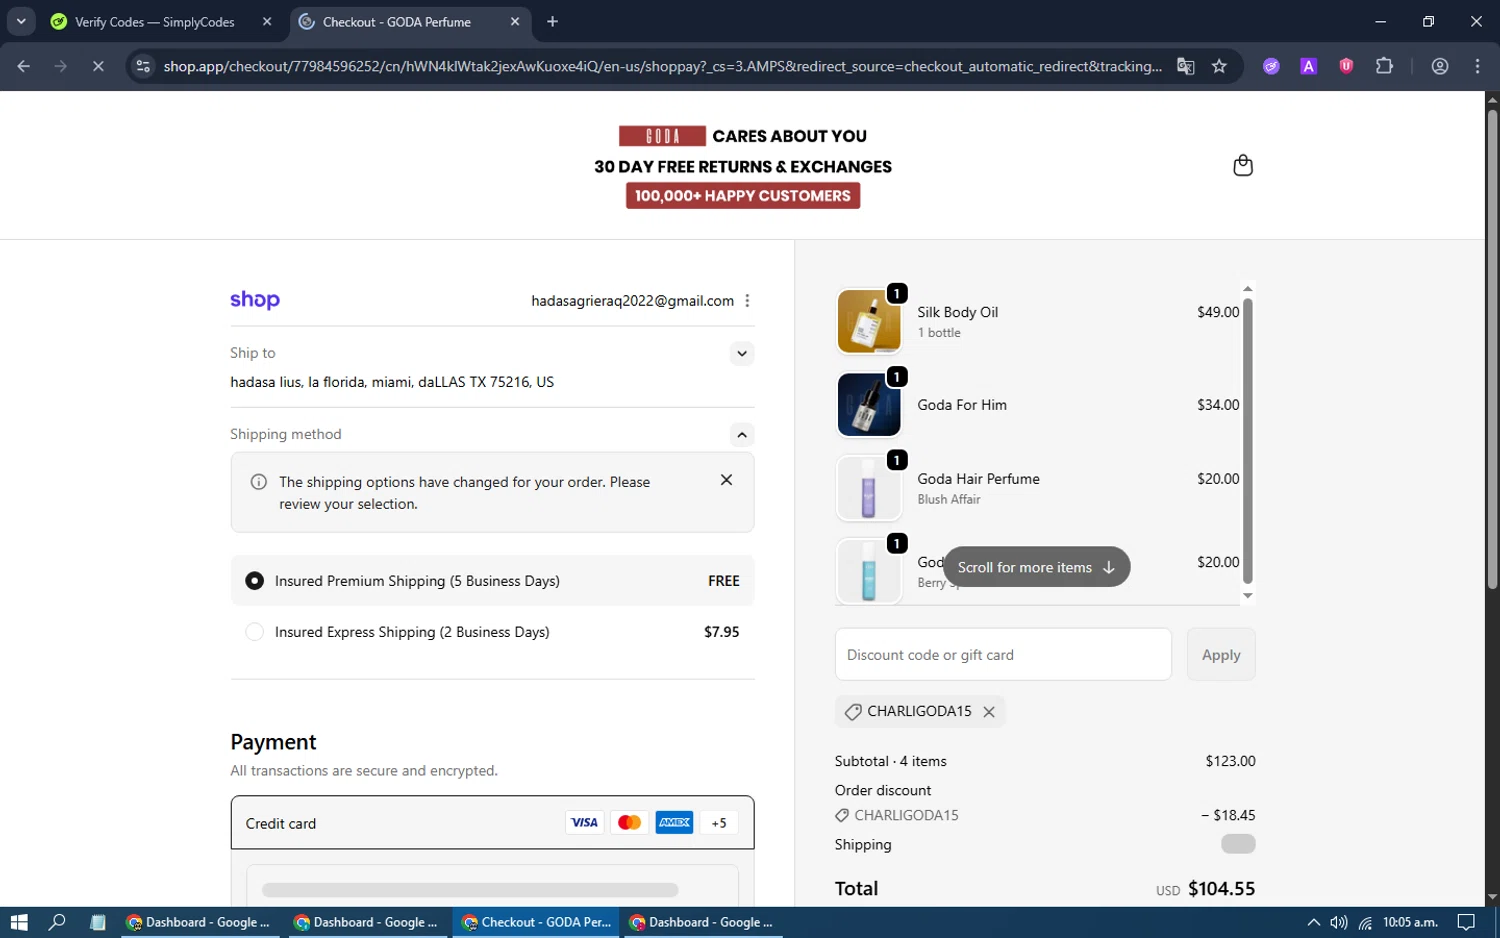Image resolution: width=1500 pixels, height=938 pixels.
Task: Select Insured Premium Shipping radio button
Action: click(x=255, y=581)
